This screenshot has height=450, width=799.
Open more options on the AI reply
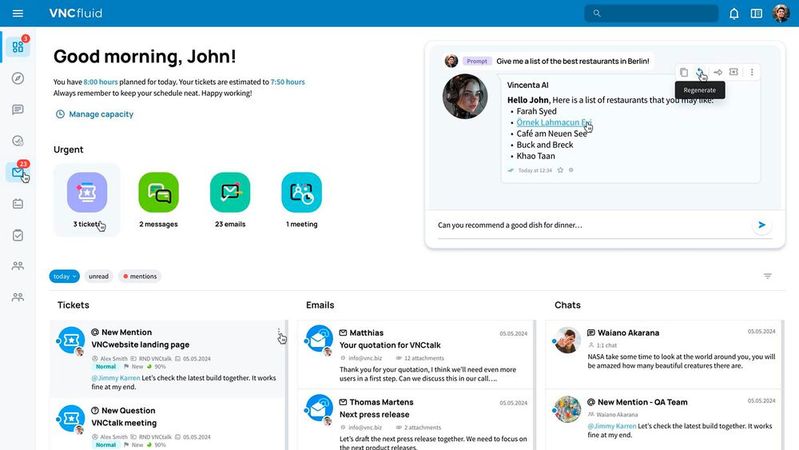point(752,72)
